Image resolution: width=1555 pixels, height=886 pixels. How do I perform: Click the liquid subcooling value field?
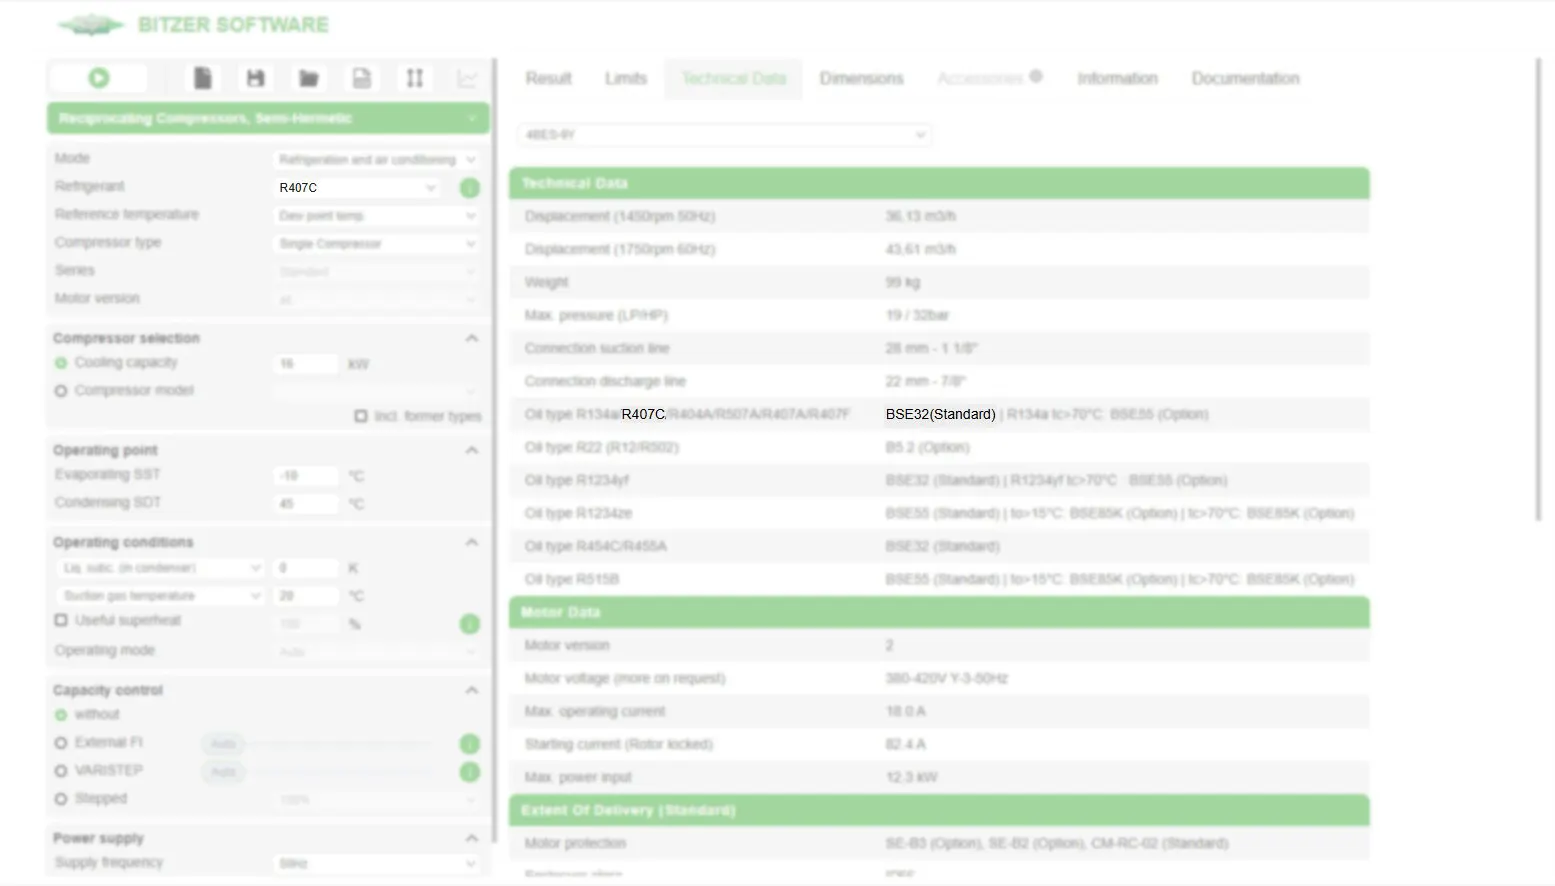click(x=306, y=568)
